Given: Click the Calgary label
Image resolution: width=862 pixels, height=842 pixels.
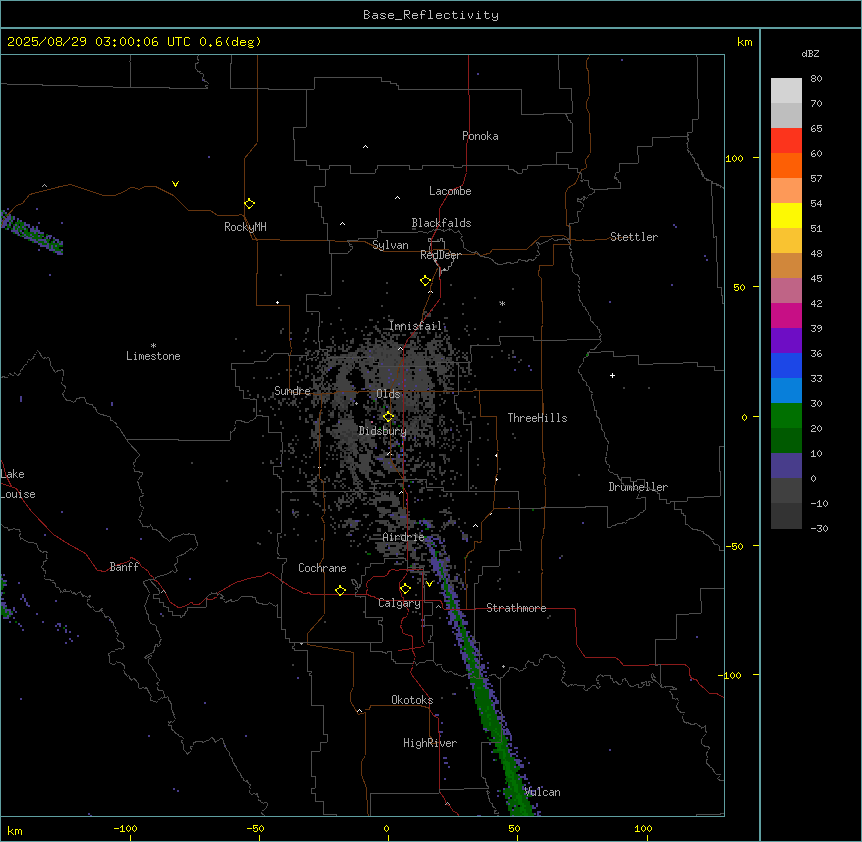Looking at the screenshot, I should tap(400, 603).
